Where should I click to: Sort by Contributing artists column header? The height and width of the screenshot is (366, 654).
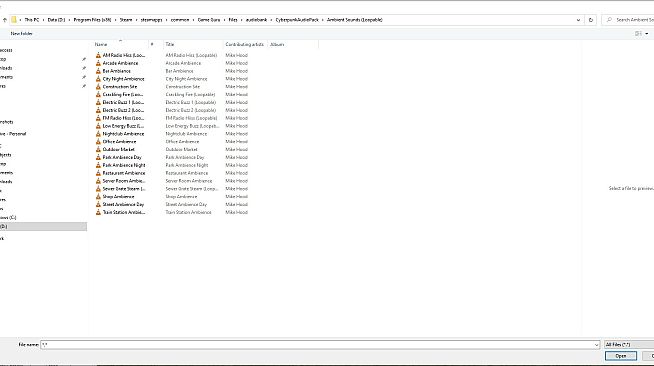(245, 44)
